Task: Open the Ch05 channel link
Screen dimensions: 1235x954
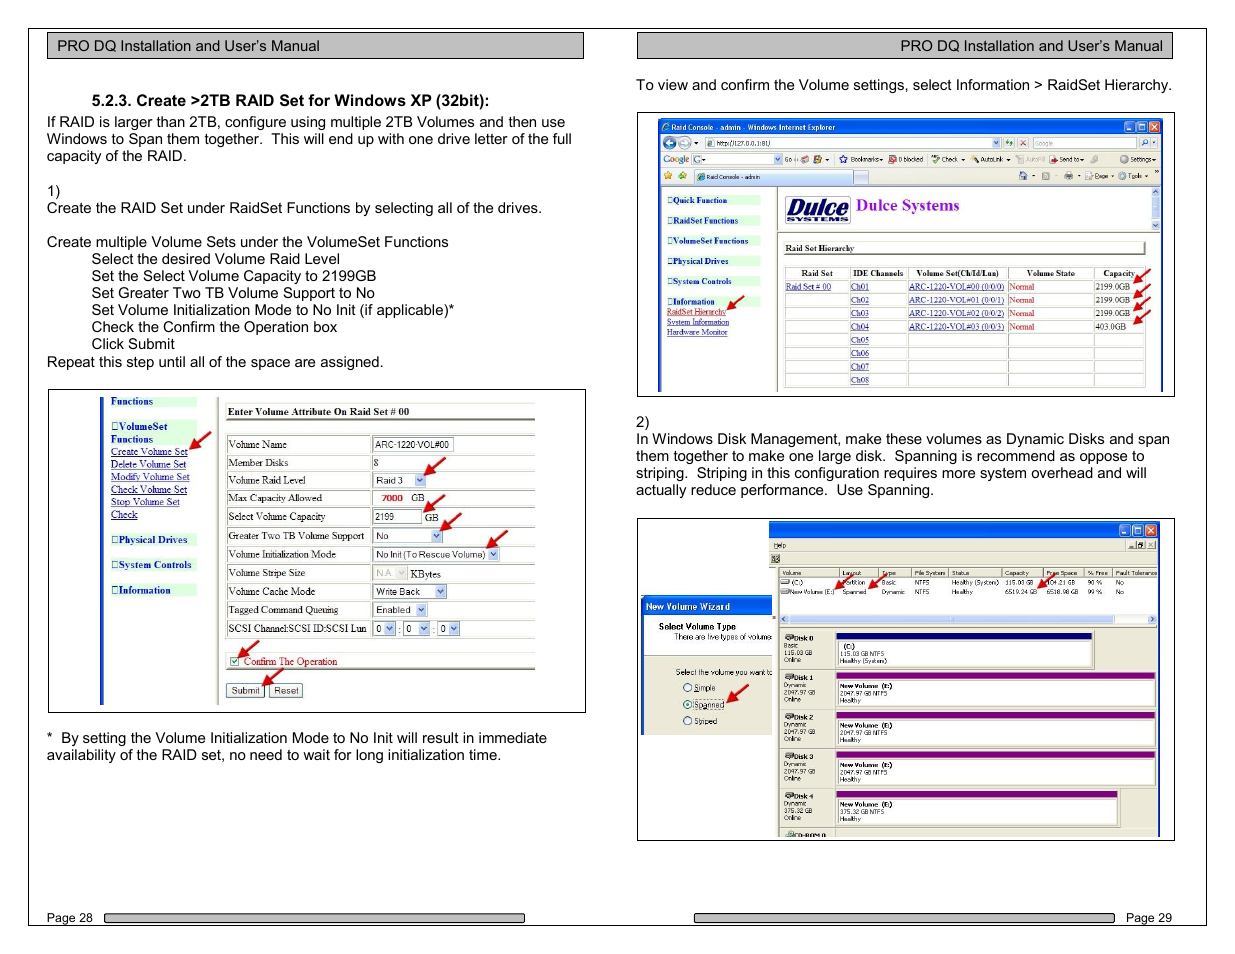Action: [860, 340]
